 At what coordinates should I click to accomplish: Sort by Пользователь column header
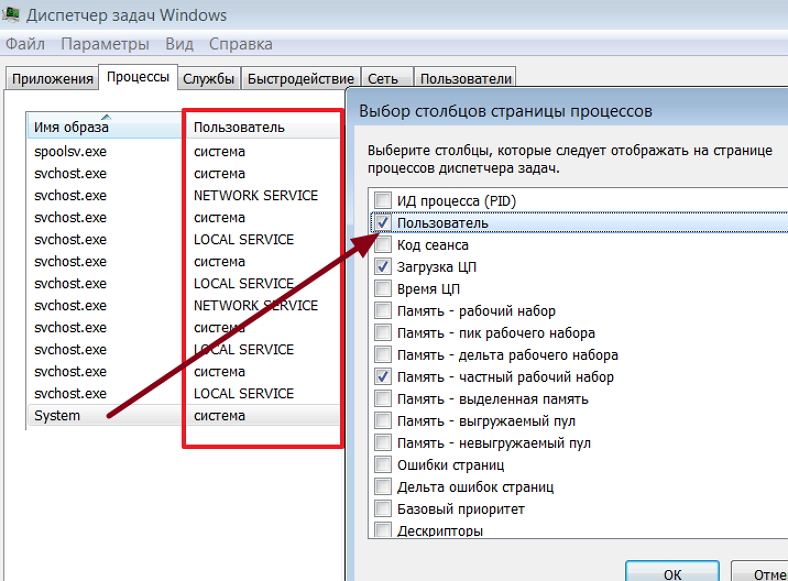pyautogui.click(x=262, y=127)
